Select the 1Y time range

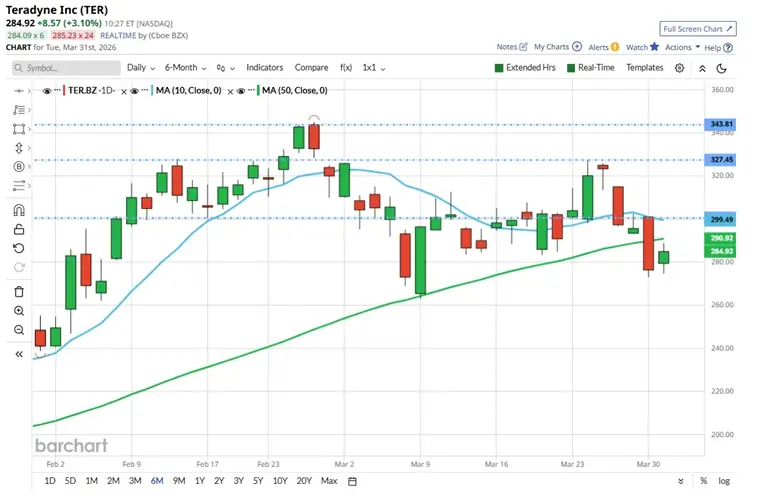pyautogui.click(x=200, y=481)
